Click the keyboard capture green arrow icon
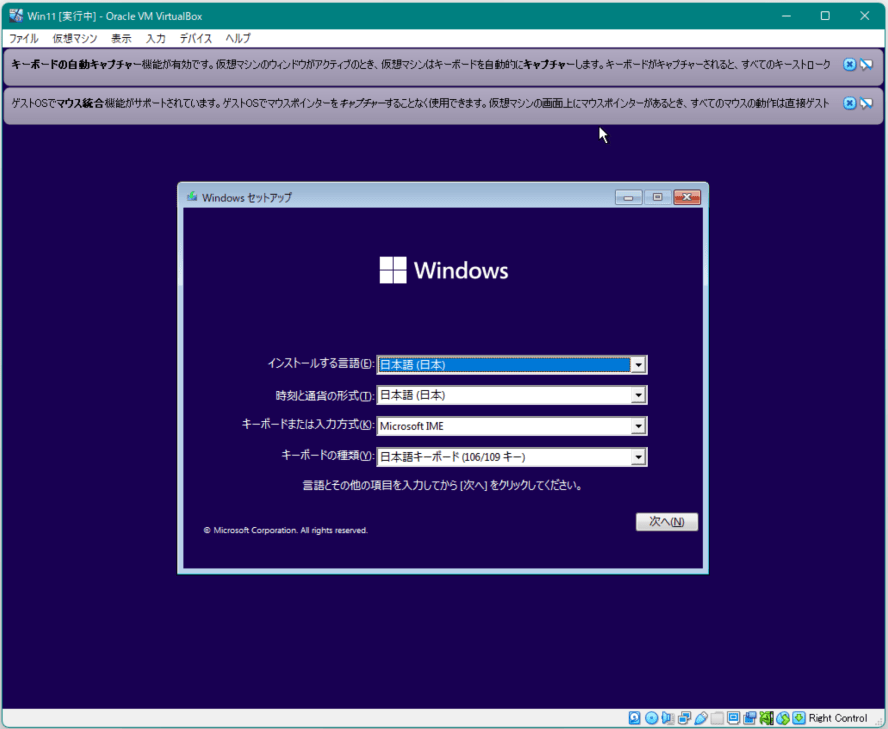Image resolution: width=888 pixels, height=729 pixels. click(x=799, y=718)
